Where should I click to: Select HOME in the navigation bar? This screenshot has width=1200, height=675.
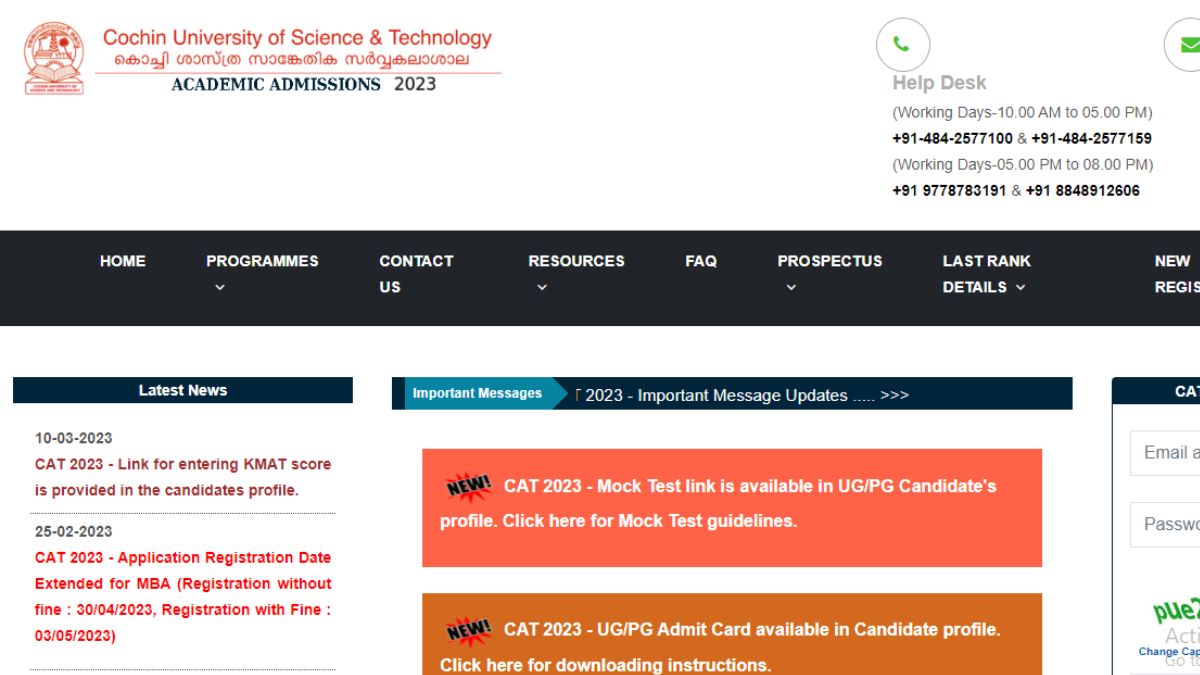point(122,261)
